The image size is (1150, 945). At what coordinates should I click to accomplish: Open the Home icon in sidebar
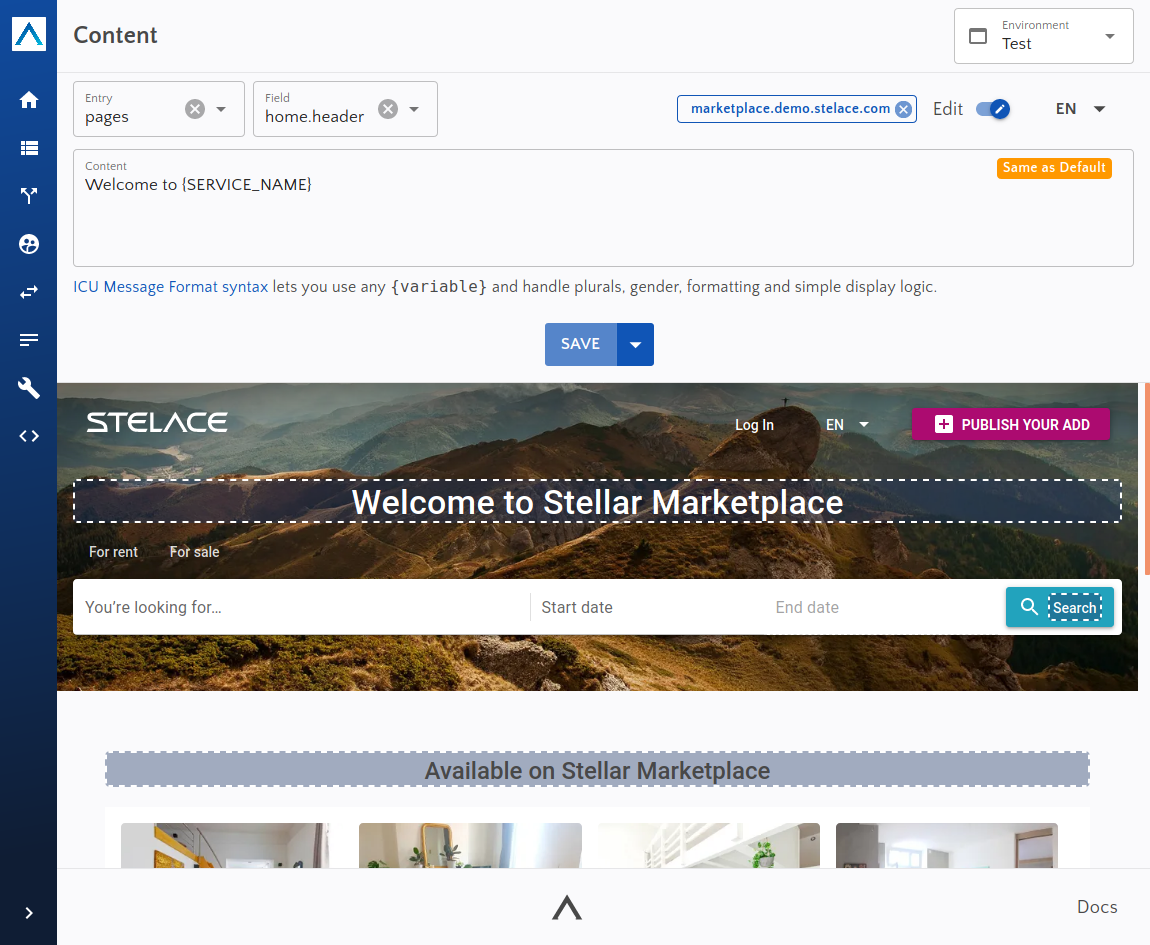pyautogui.click(x=29, y=100)
